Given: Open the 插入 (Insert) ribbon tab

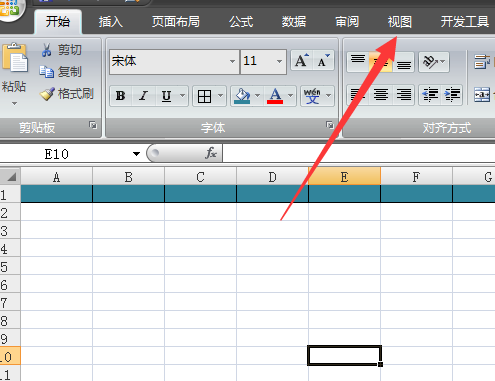Looking at the screenshot, I should point(111,22).
